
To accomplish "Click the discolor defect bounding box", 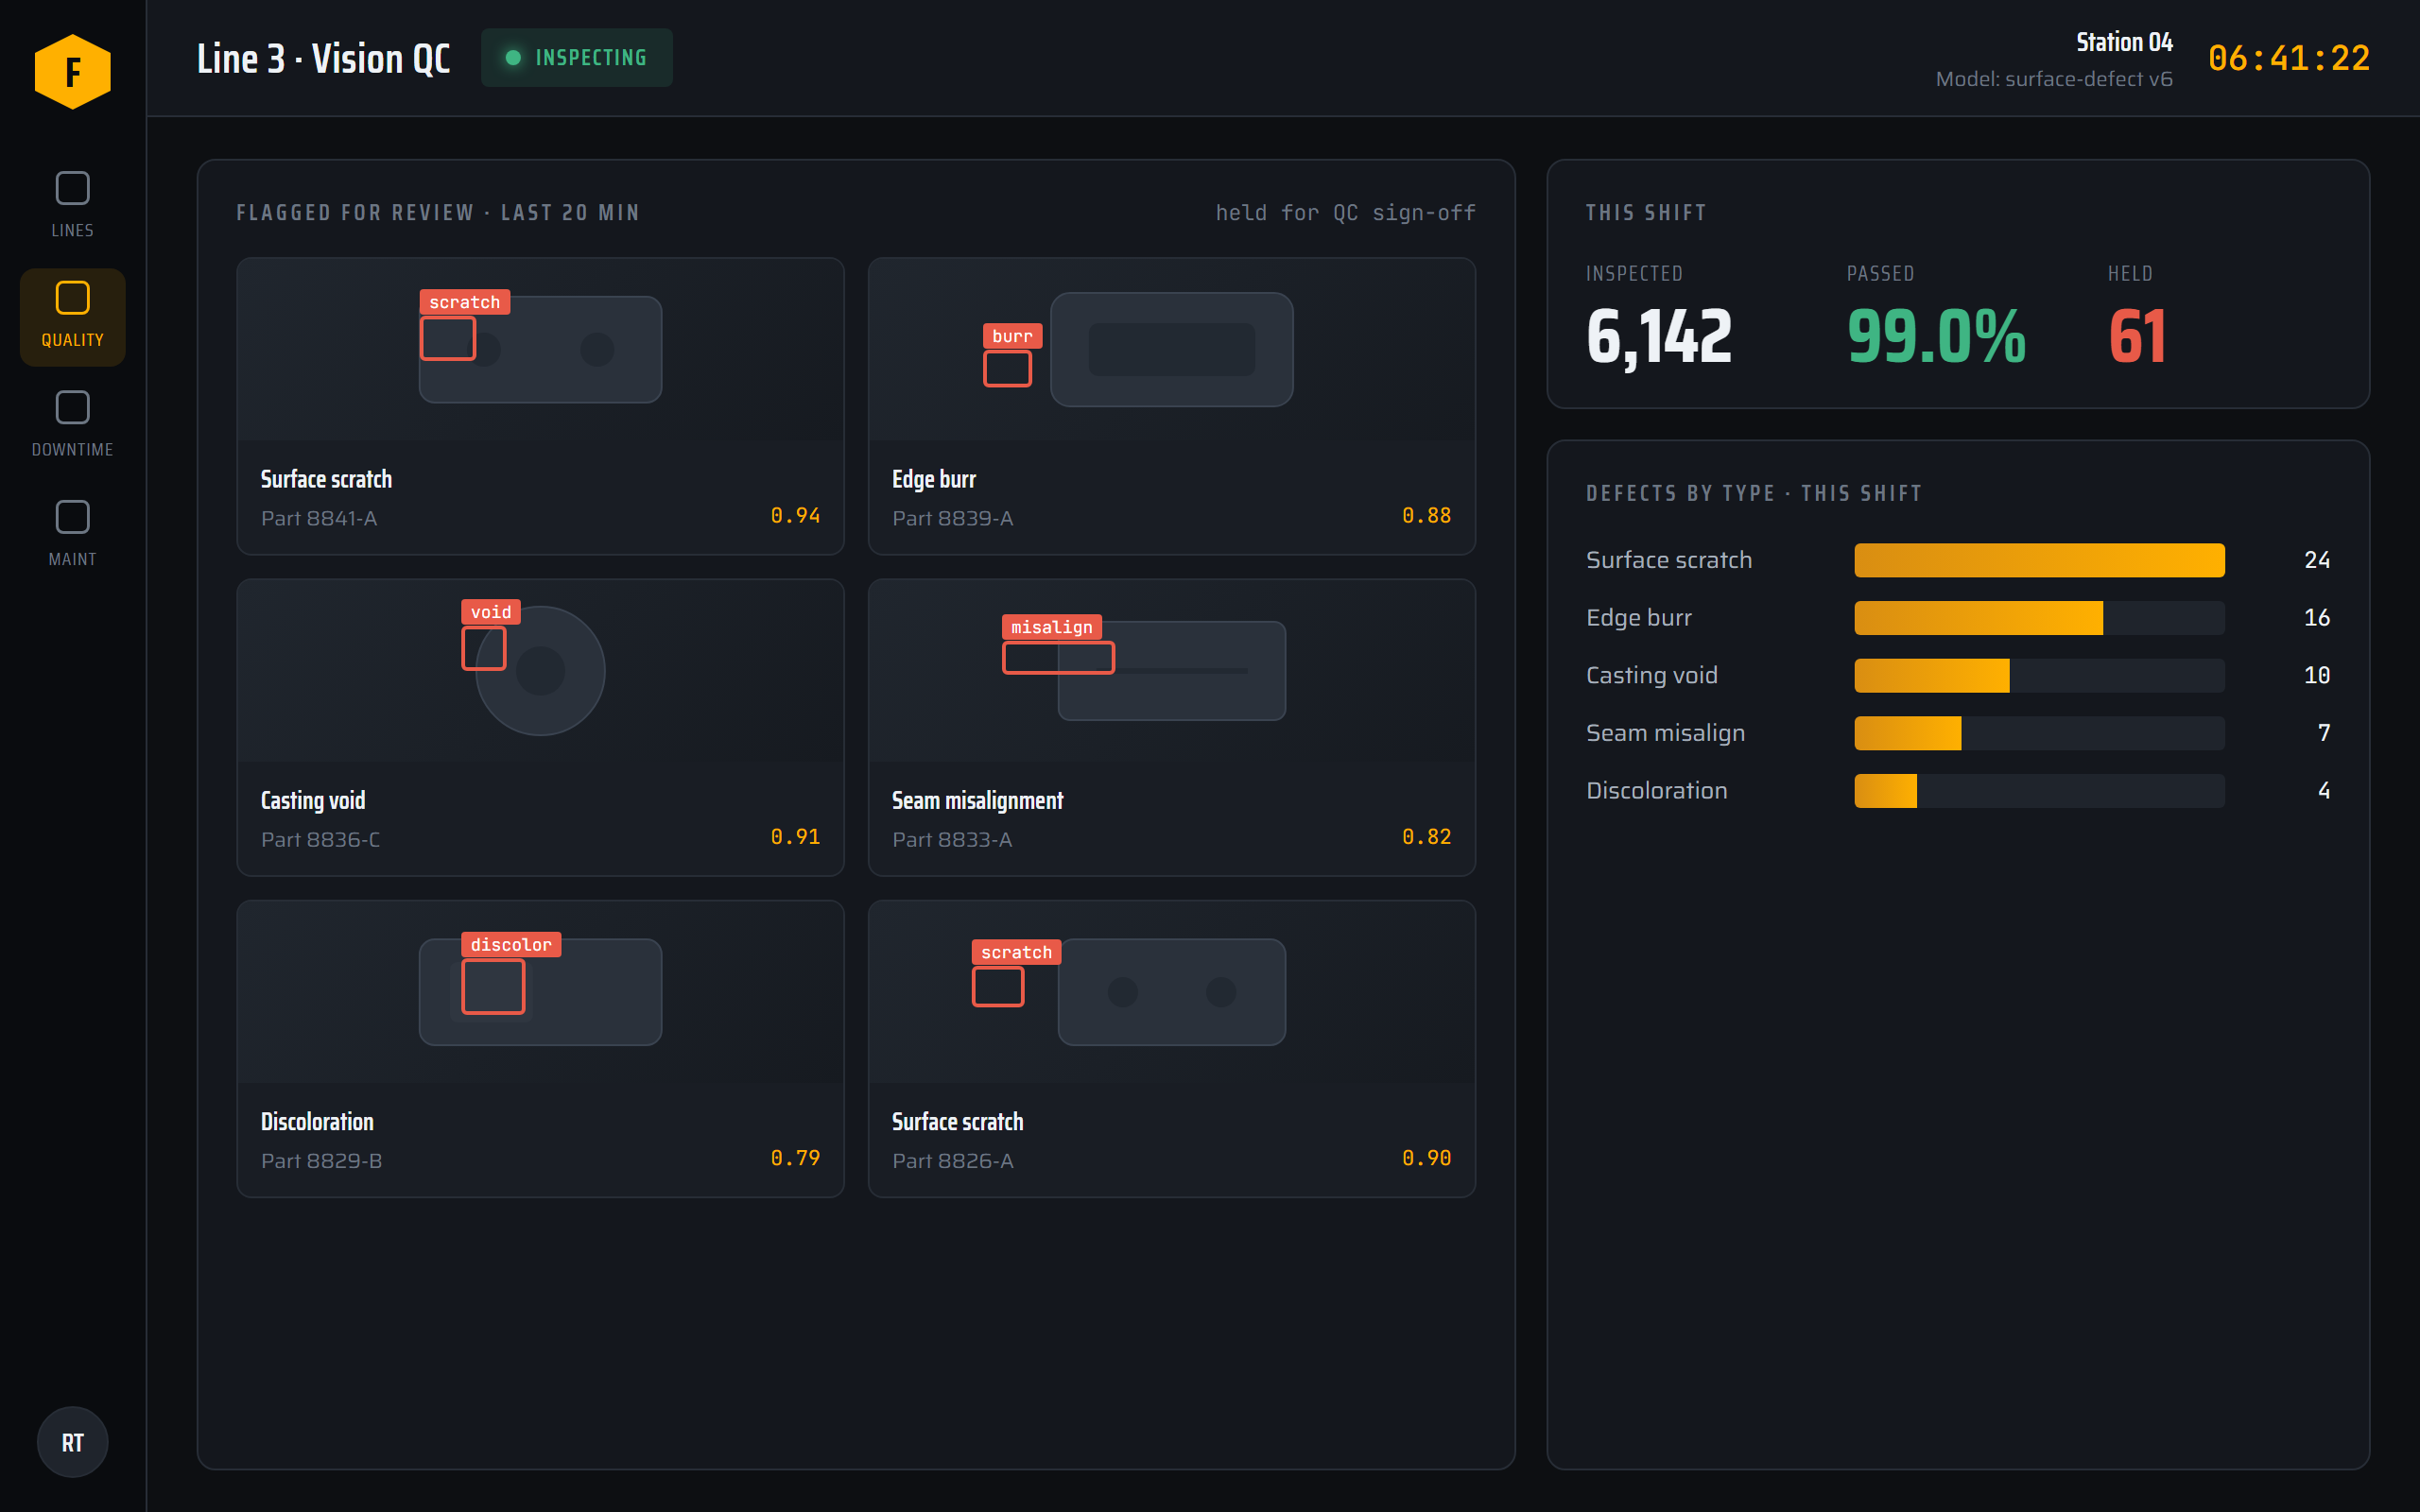I will pos(493,986).
